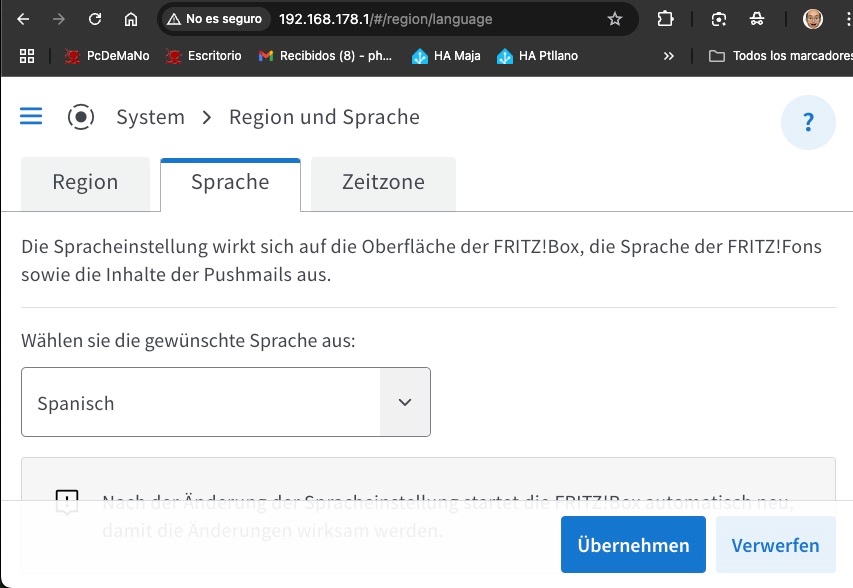This screenshot has width=853, height=588.
Task: Switch to the Region tab
Action: coord(85,183)
